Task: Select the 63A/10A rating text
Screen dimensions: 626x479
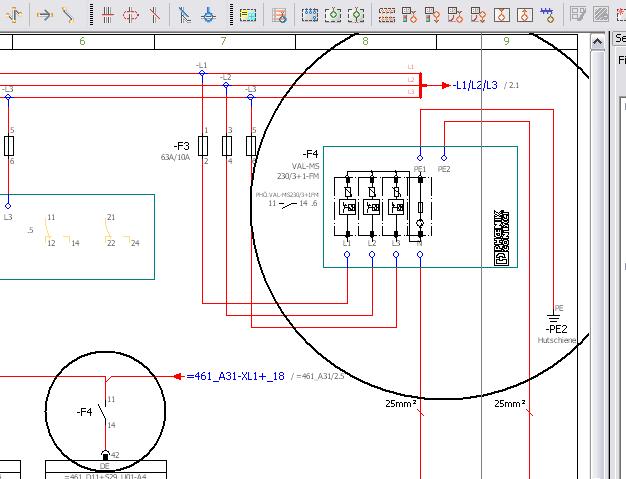Action: pos(175,157)
